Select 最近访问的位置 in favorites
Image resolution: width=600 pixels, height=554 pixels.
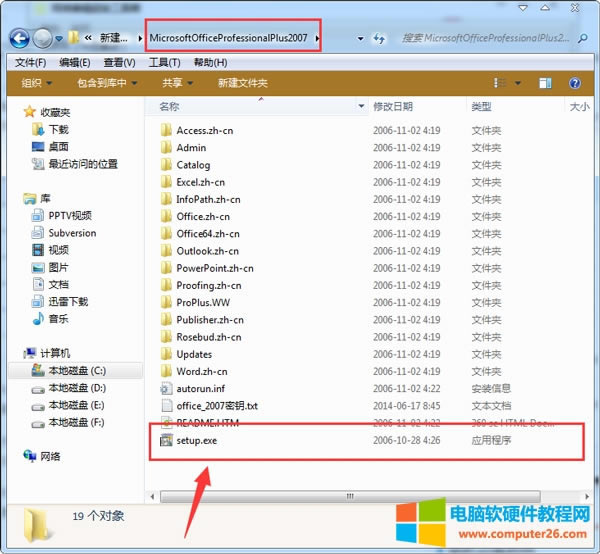pyautogui.click(x=83, y=164)
